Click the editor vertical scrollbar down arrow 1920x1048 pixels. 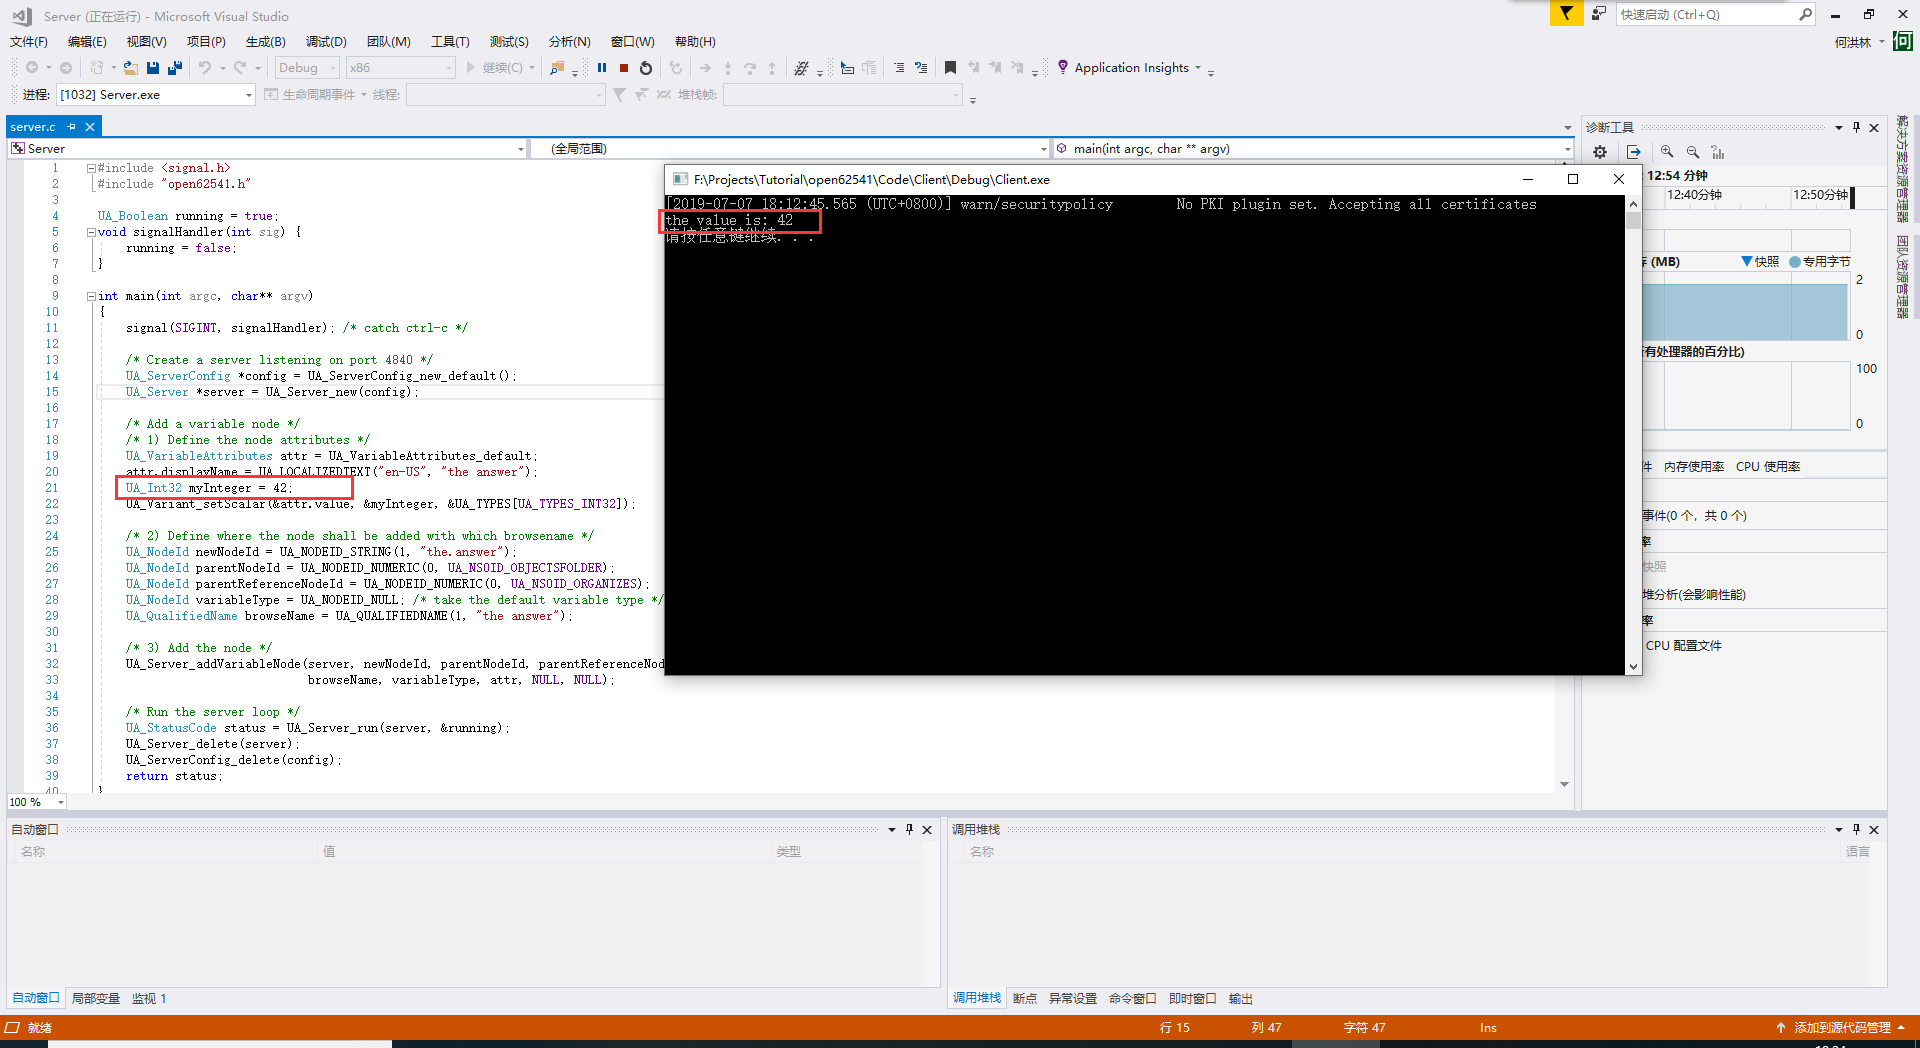click(1565, 784)
